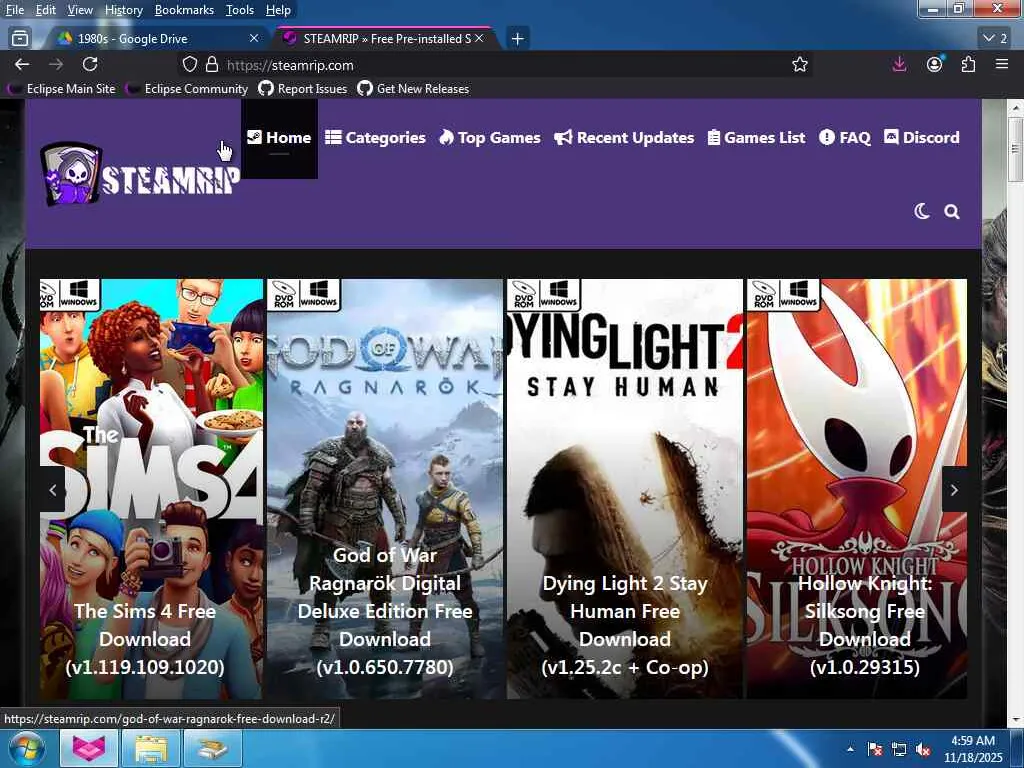Open a new tab with plus button
Viewport: 1024px width, 768px height.
tap(517, 39)
